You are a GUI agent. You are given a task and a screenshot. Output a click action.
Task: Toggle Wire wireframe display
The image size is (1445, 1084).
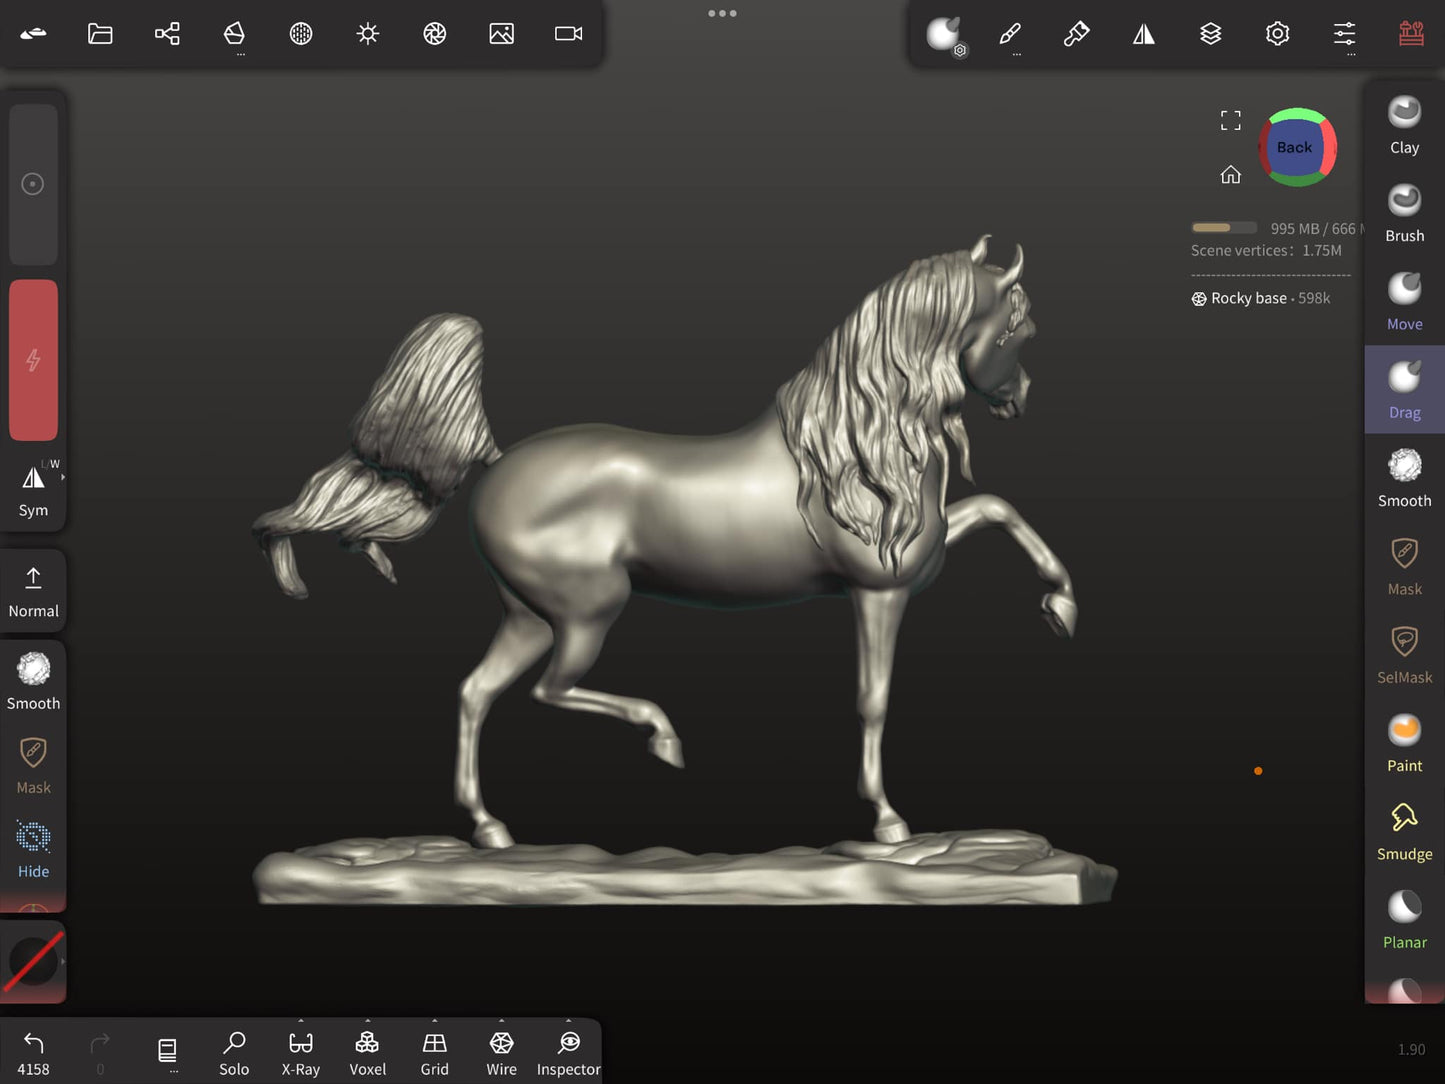click(501, 1053)
